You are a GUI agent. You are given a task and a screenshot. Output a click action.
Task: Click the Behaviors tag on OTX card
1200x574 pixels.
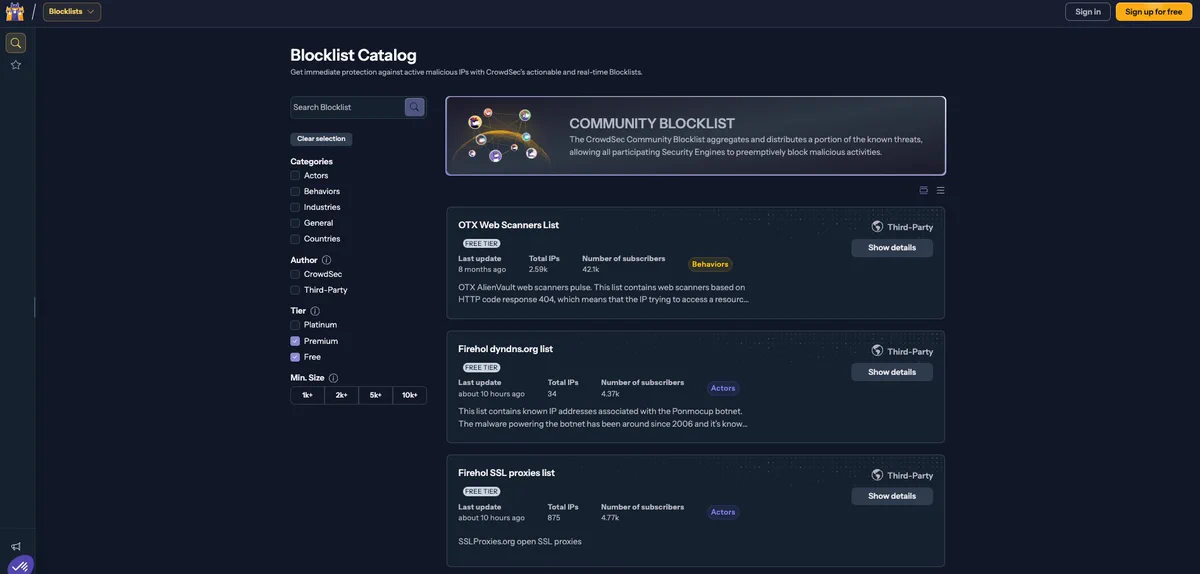click(x=710, y=264)
